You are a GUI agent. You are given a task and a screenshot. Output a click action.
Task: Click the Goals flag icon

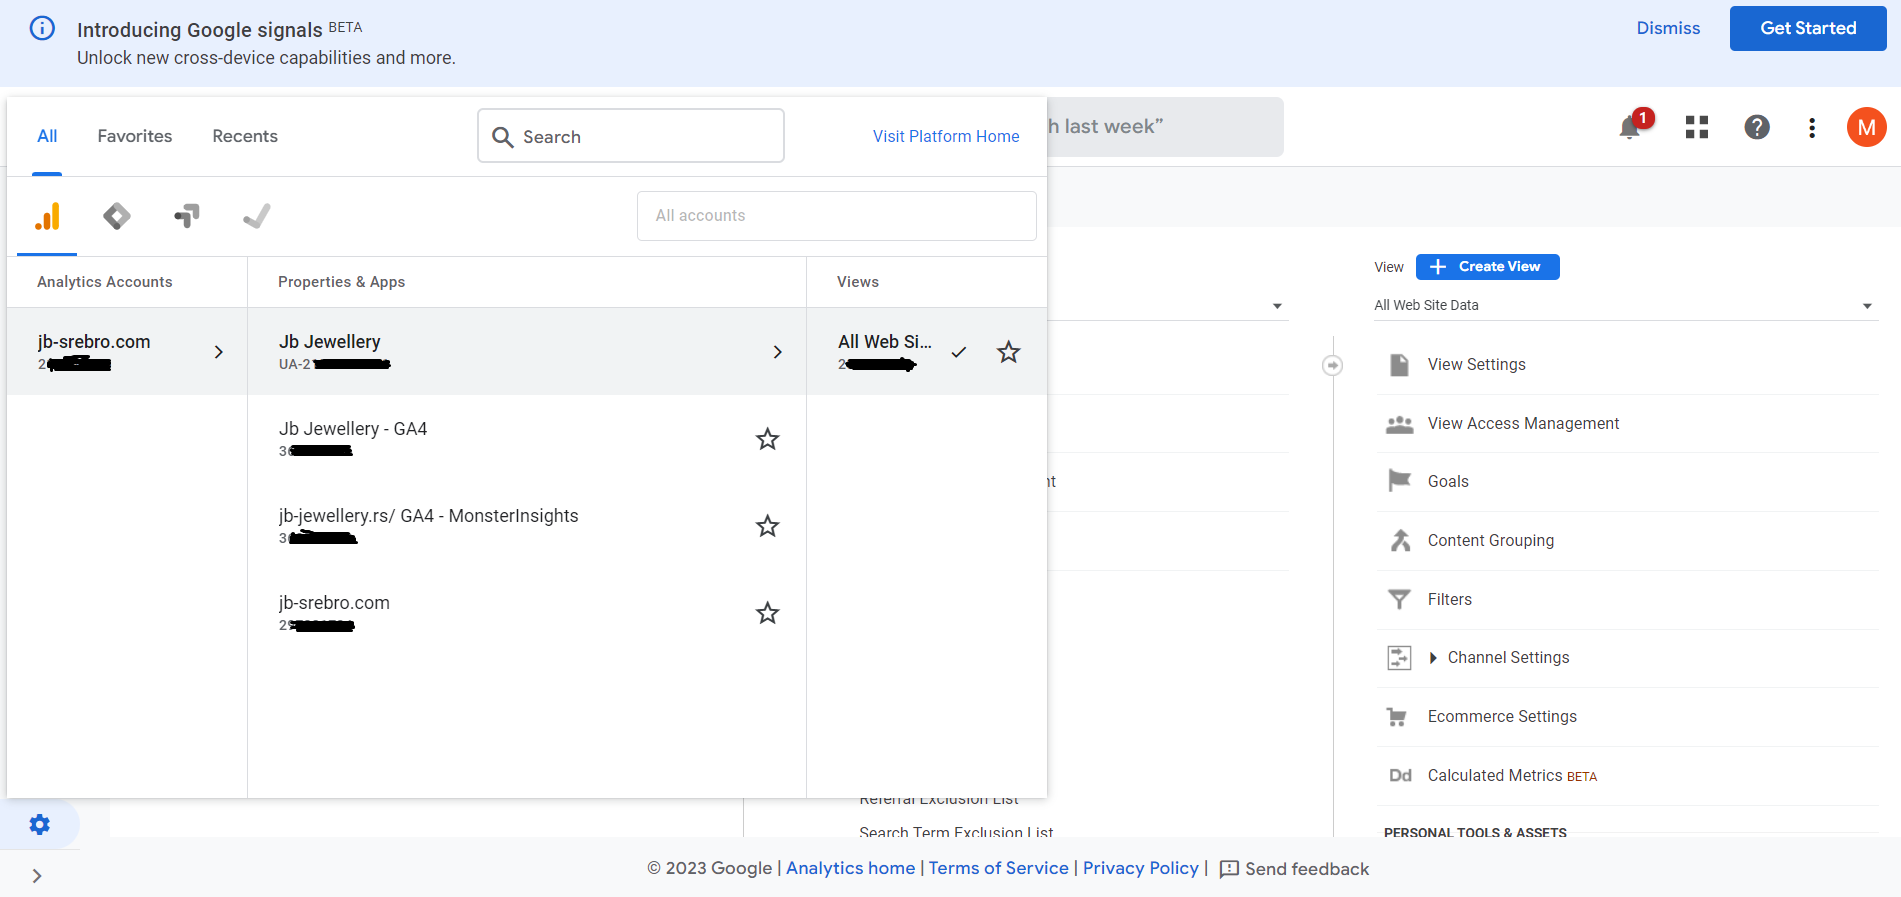click(x=1400, y=481)
